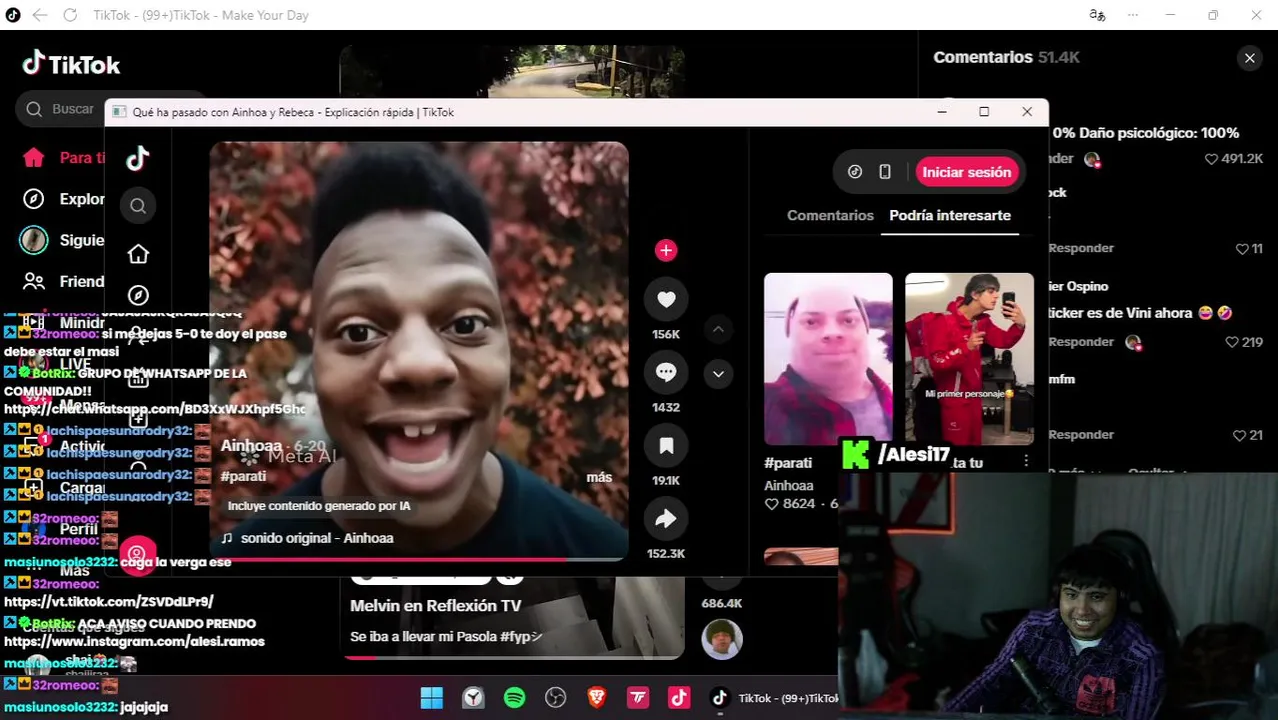Click the phone icon beside Iniciar sesión
The height and width of the screenshot is (720, 1278).
point(885,172)
